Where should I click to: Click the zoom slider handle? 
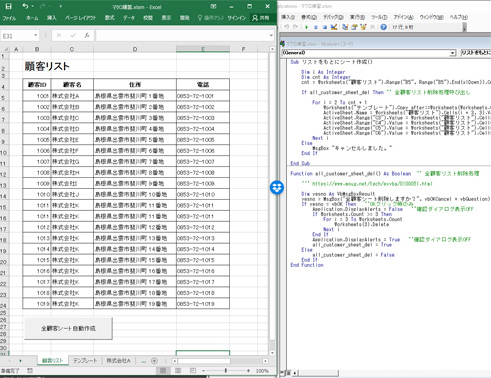pyautogui.click(x=226, y=371)
